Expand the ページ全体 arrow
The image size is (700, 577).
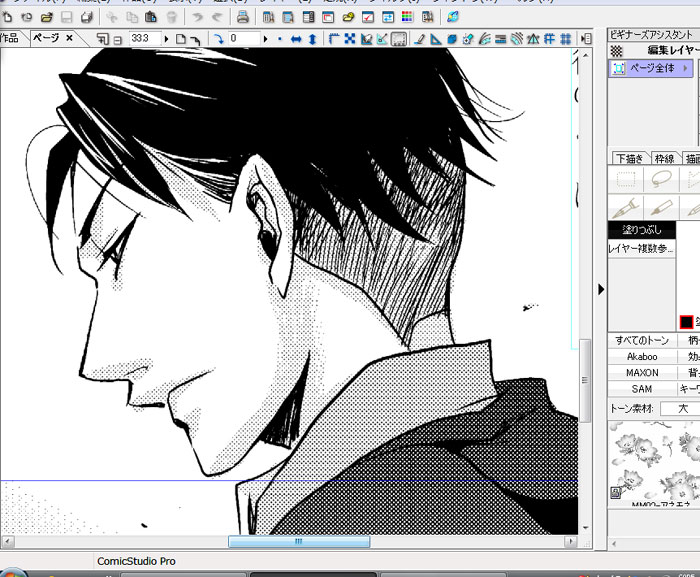pos(685,68)
